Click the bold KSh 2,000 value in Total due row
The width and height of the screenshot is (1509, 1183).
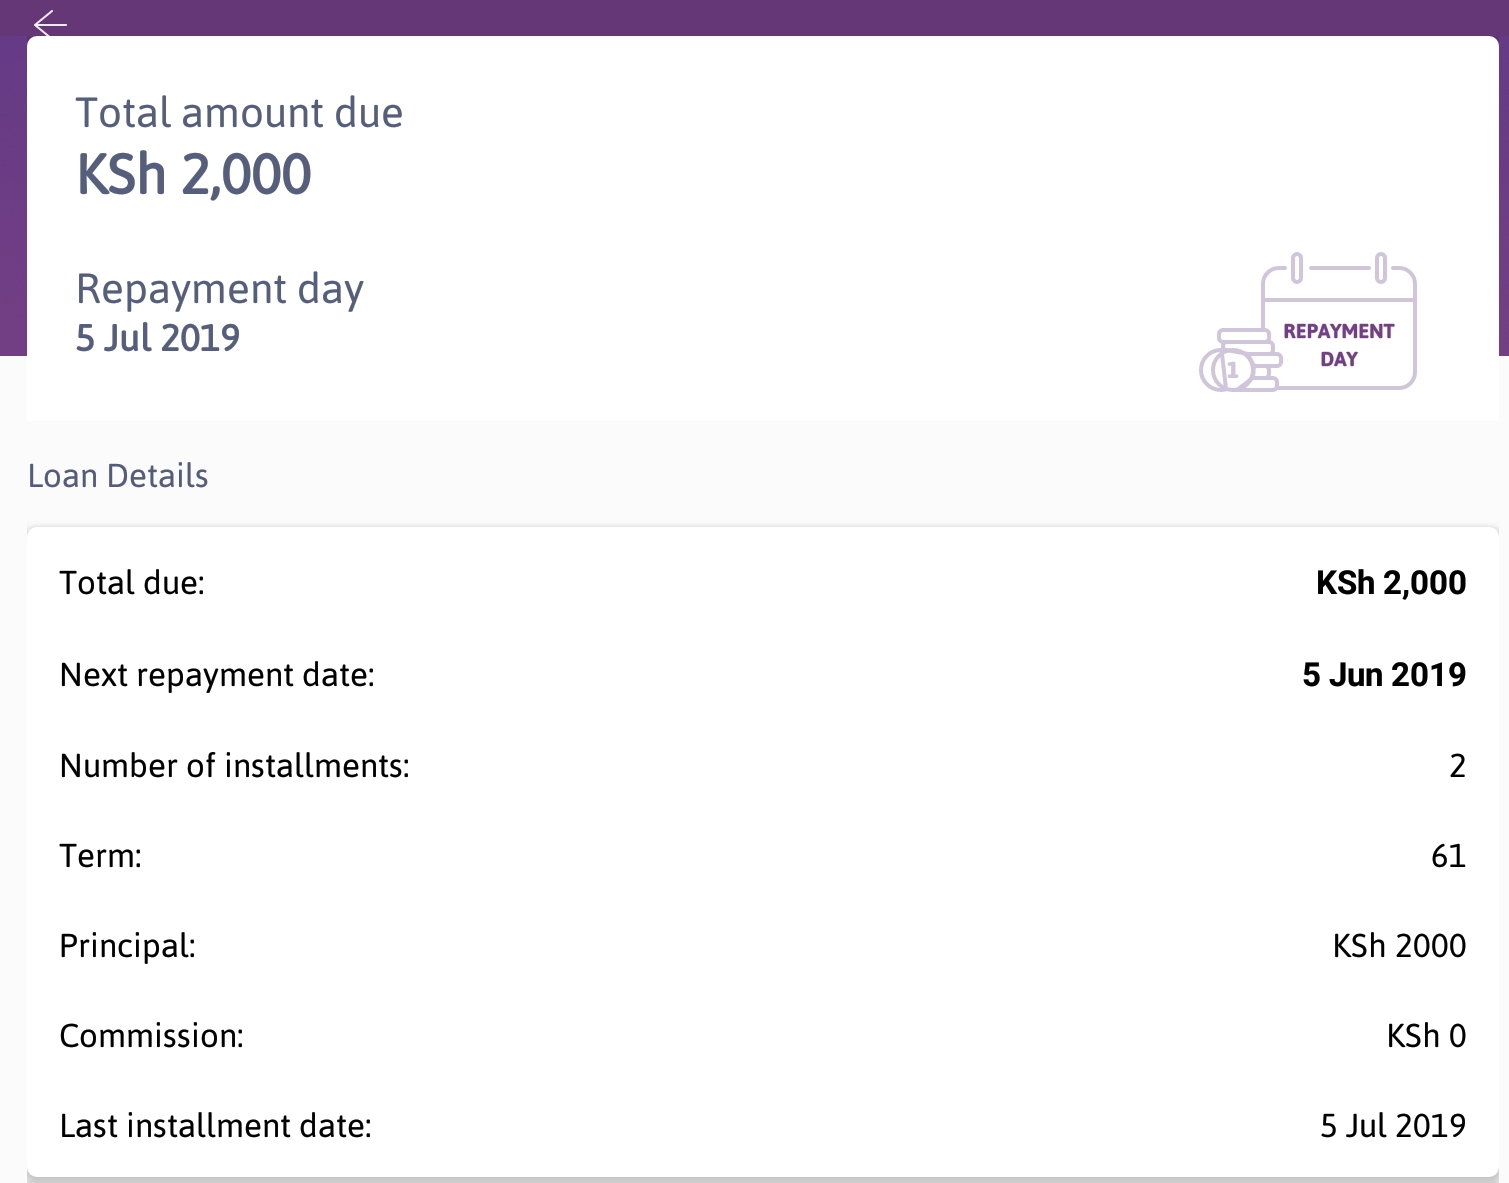tap(1390, 583)
